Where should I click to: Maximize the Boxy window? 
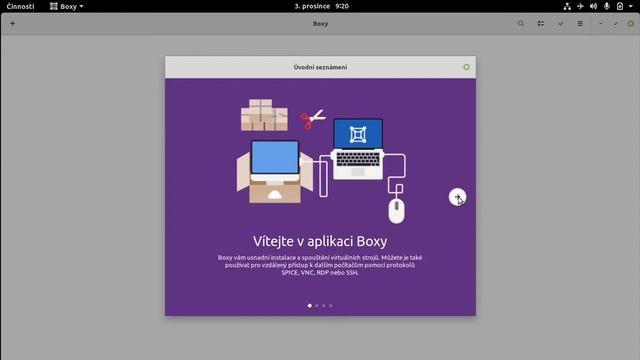616,24
